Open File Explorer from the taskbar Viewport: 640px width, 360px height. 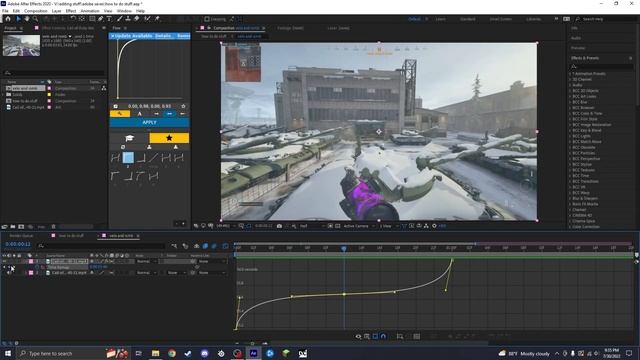click(x=156, y=353)
